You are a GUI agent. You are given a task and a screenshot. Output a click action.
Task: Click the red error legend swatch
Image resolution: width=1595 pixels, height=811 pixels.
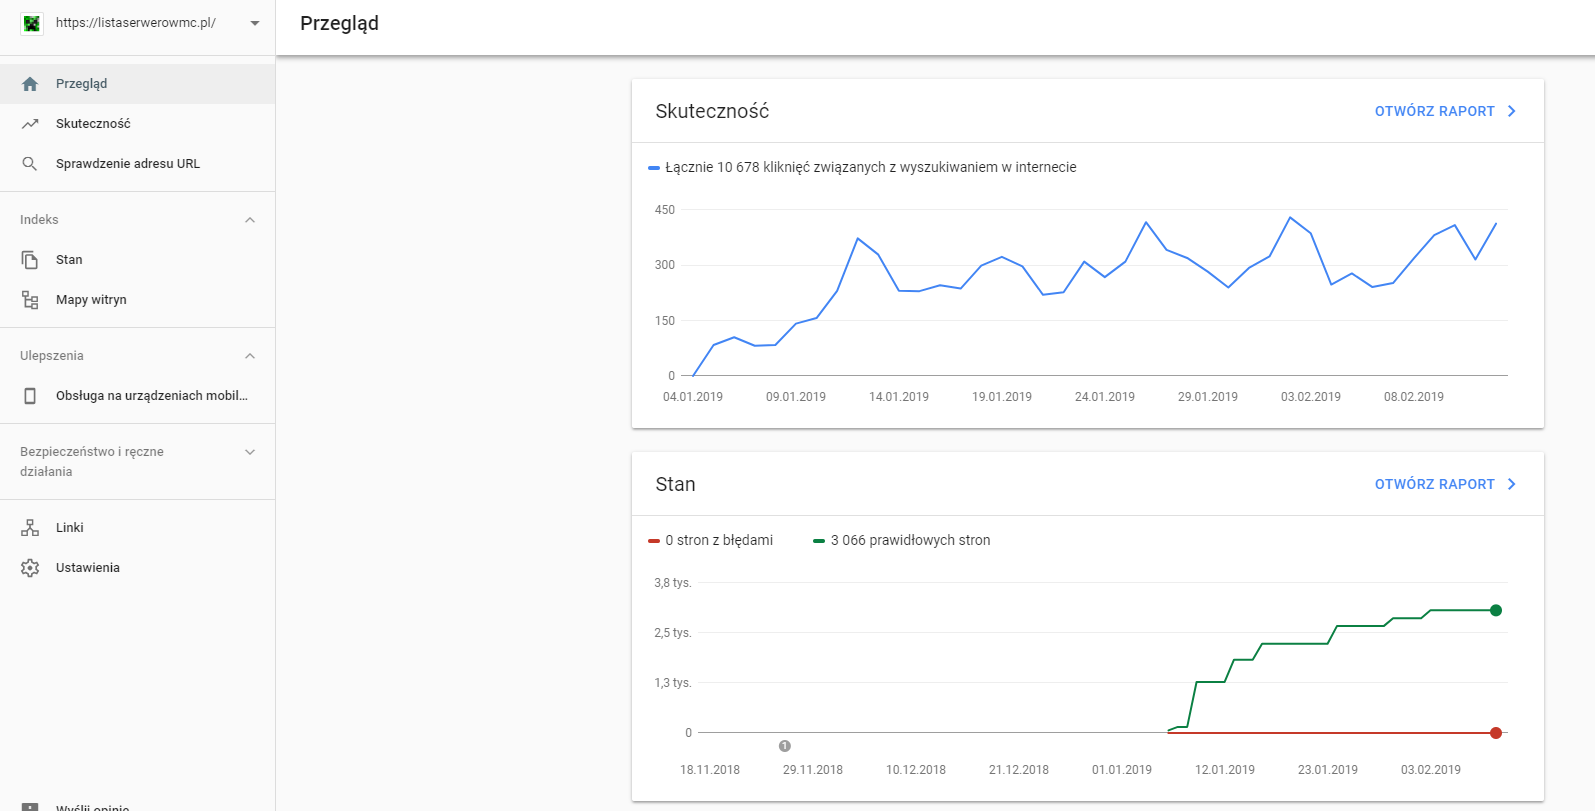654,541
